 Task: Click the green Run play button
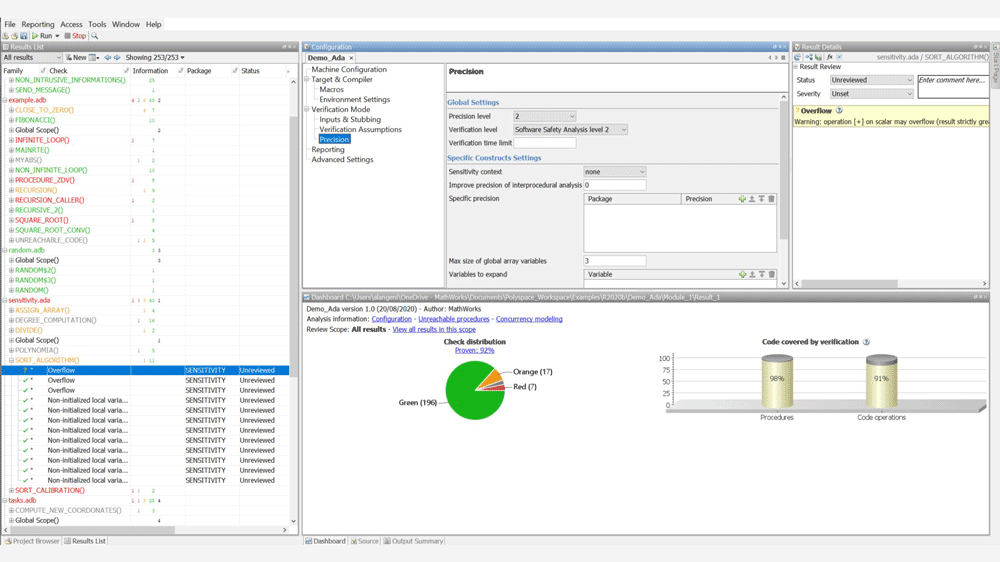coord(36,36)
